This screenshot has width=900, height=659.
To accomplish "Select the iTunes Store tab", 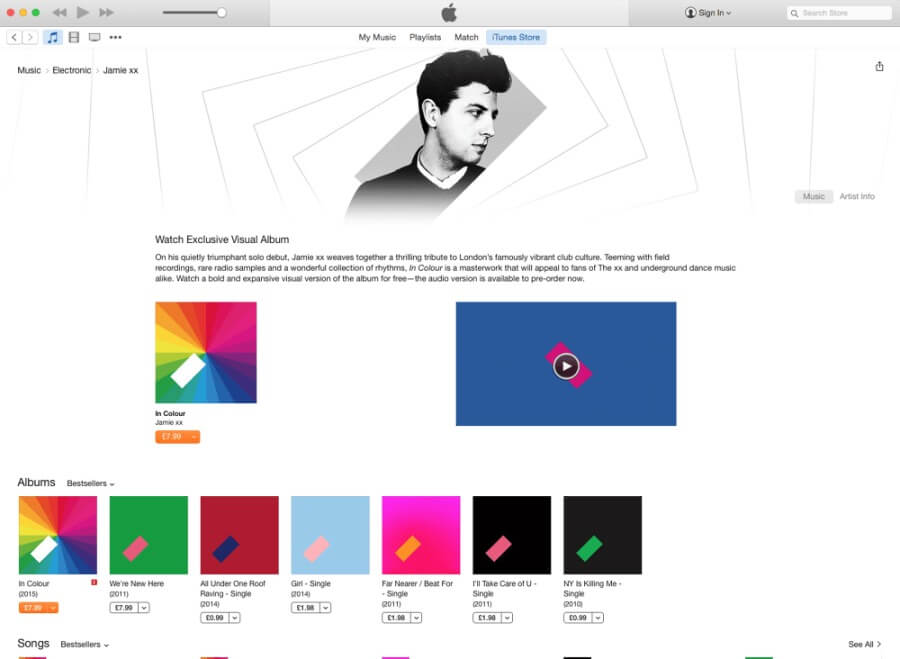I will point(516,37).
